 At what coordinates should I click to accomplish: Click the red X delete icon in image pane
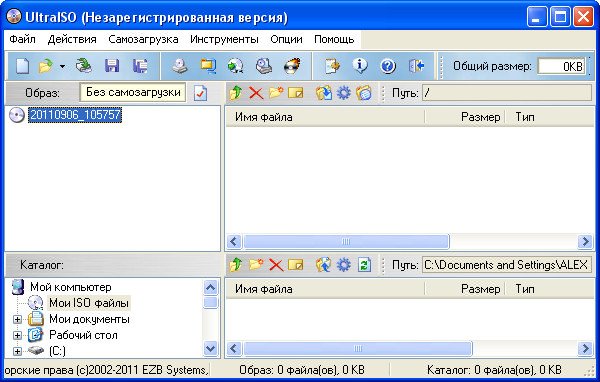[x=256, y=93]
